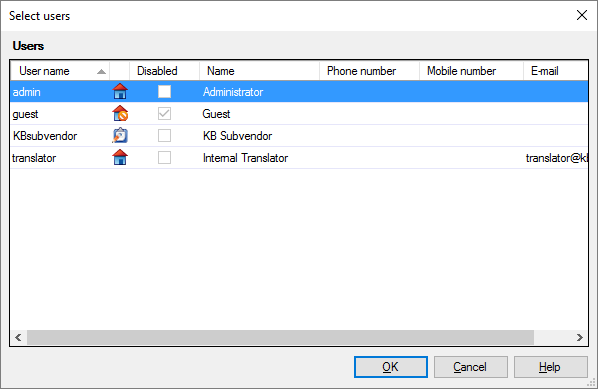Toggle Disabled checkbox for guest
This screenshot has width=598, height=389.
(164, 114)
